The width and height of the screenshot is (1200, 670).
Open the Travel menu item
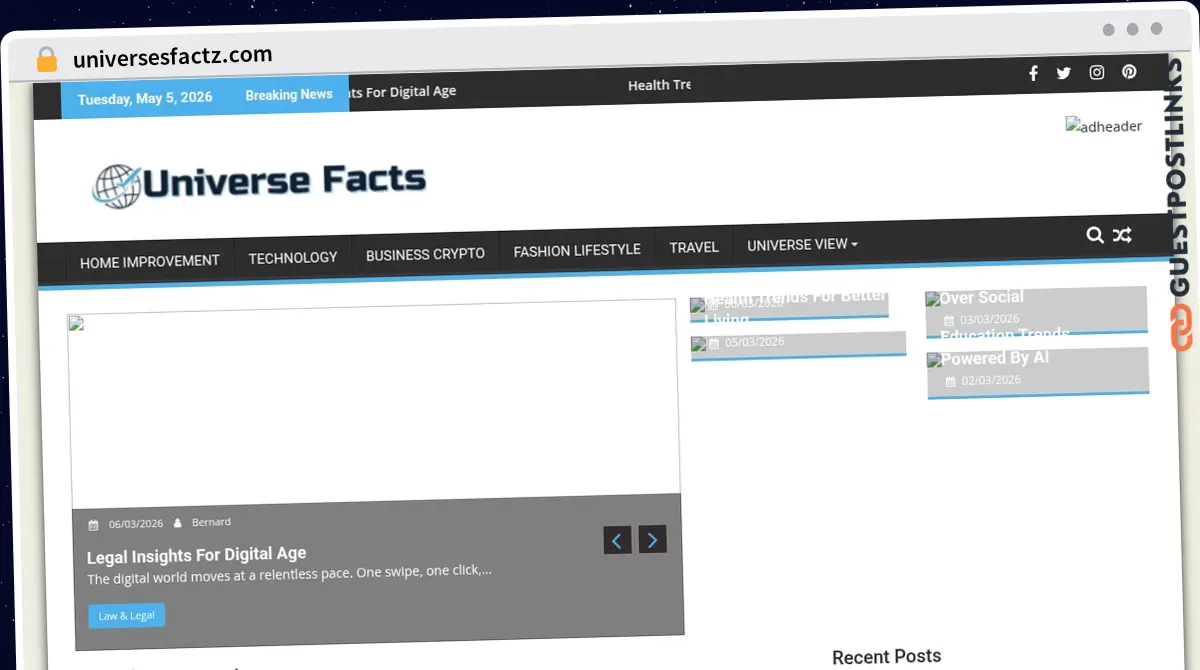(x=694, y=247)
